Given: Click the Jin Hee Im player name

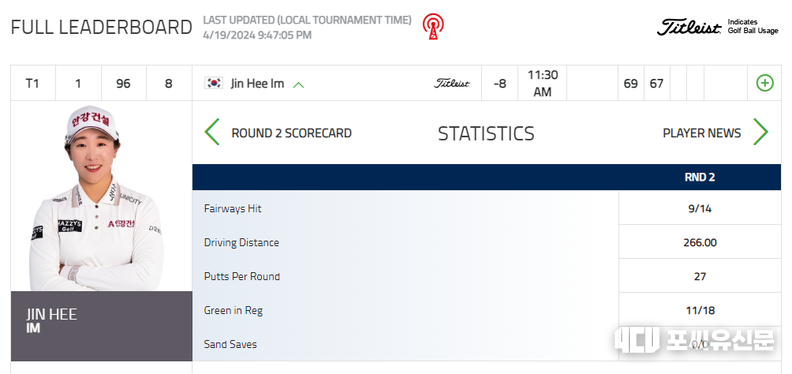Looking at the screenshot, I should (258, 83).
